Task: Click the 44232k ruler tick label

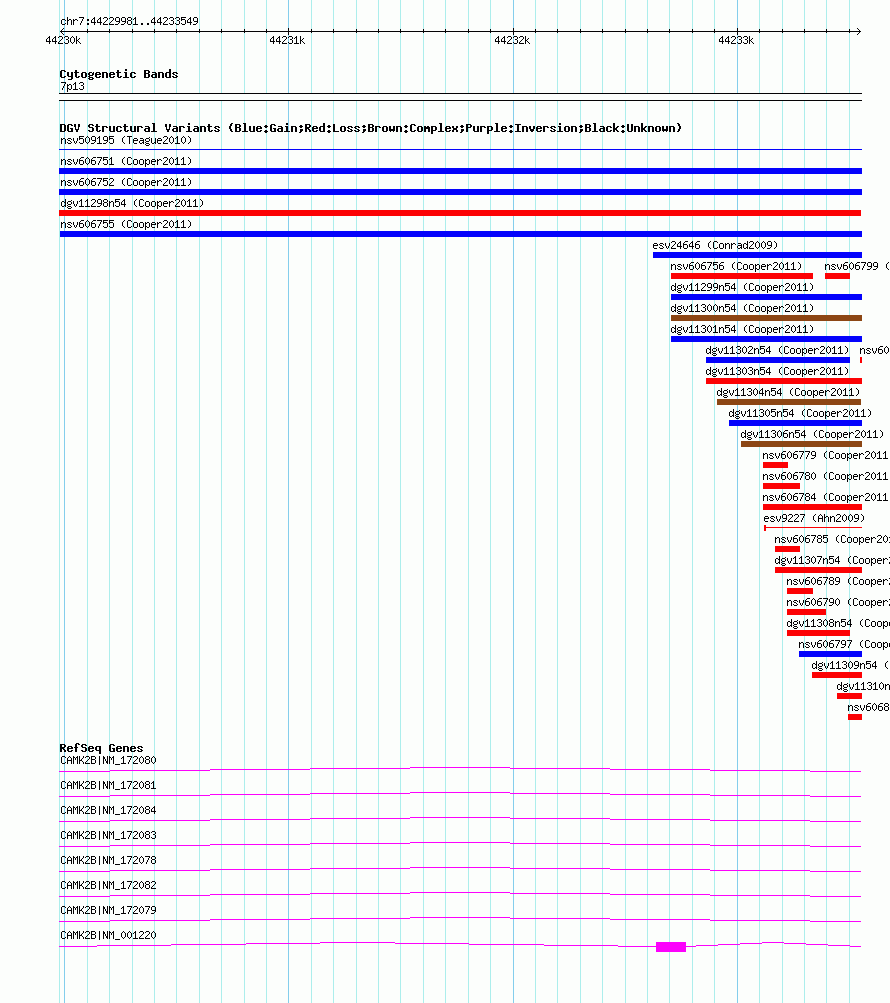Action: (x=512, y=40)
